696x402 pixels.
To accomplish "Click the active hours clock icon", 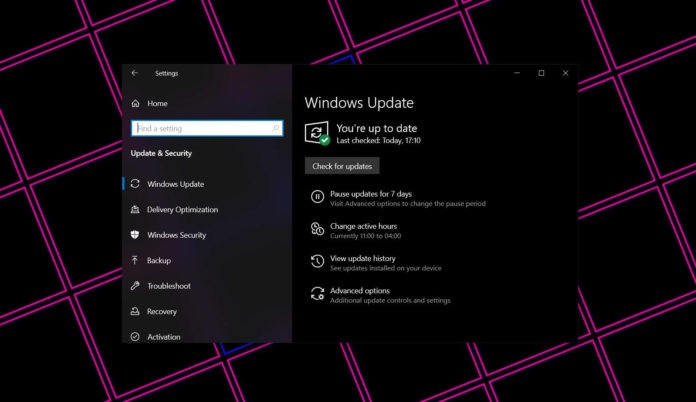I will [317, 229].
